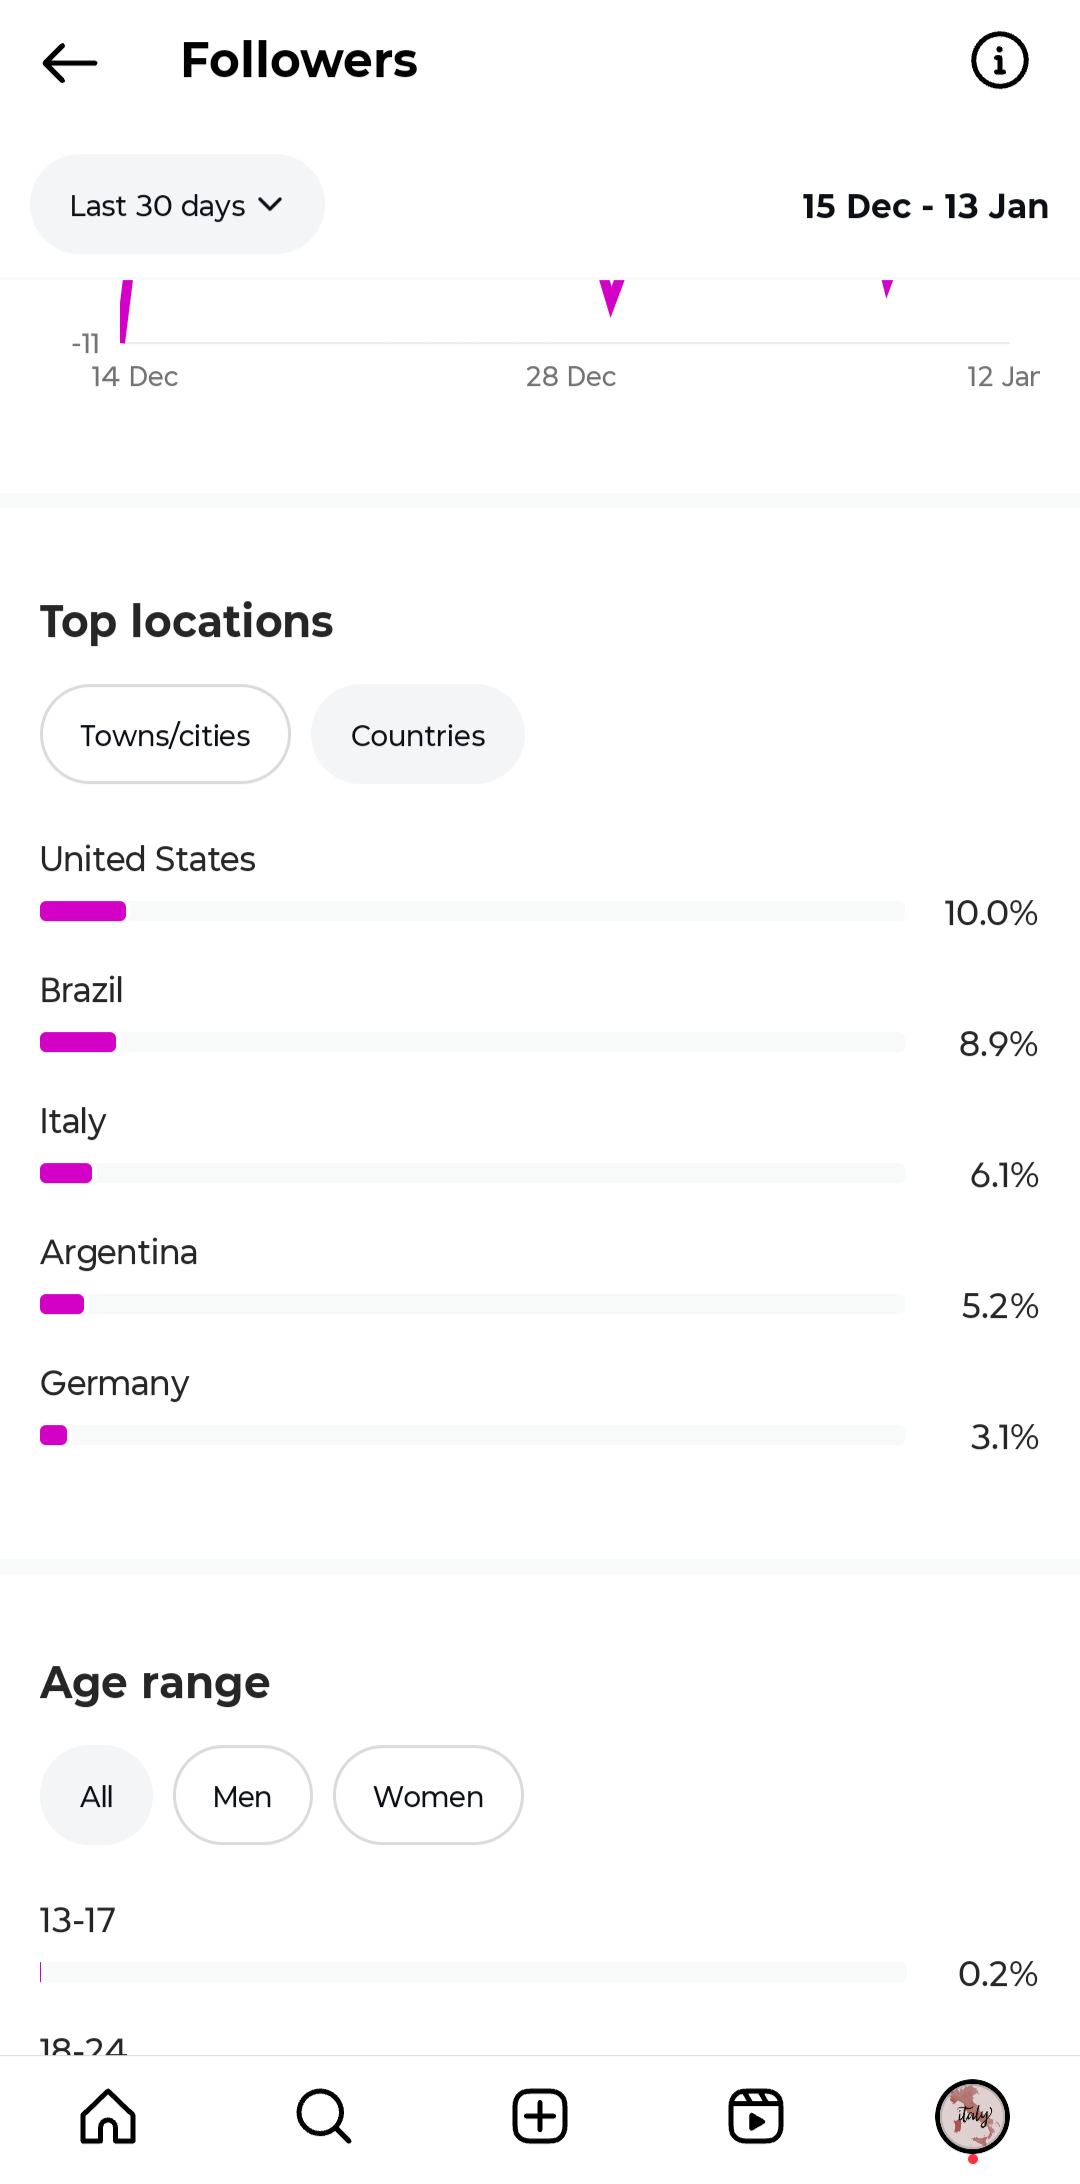This screenshot has height=2184, width=1080.
Task: Click the 15 Dec - 13 Jan date range
Action: click(925, 206)
